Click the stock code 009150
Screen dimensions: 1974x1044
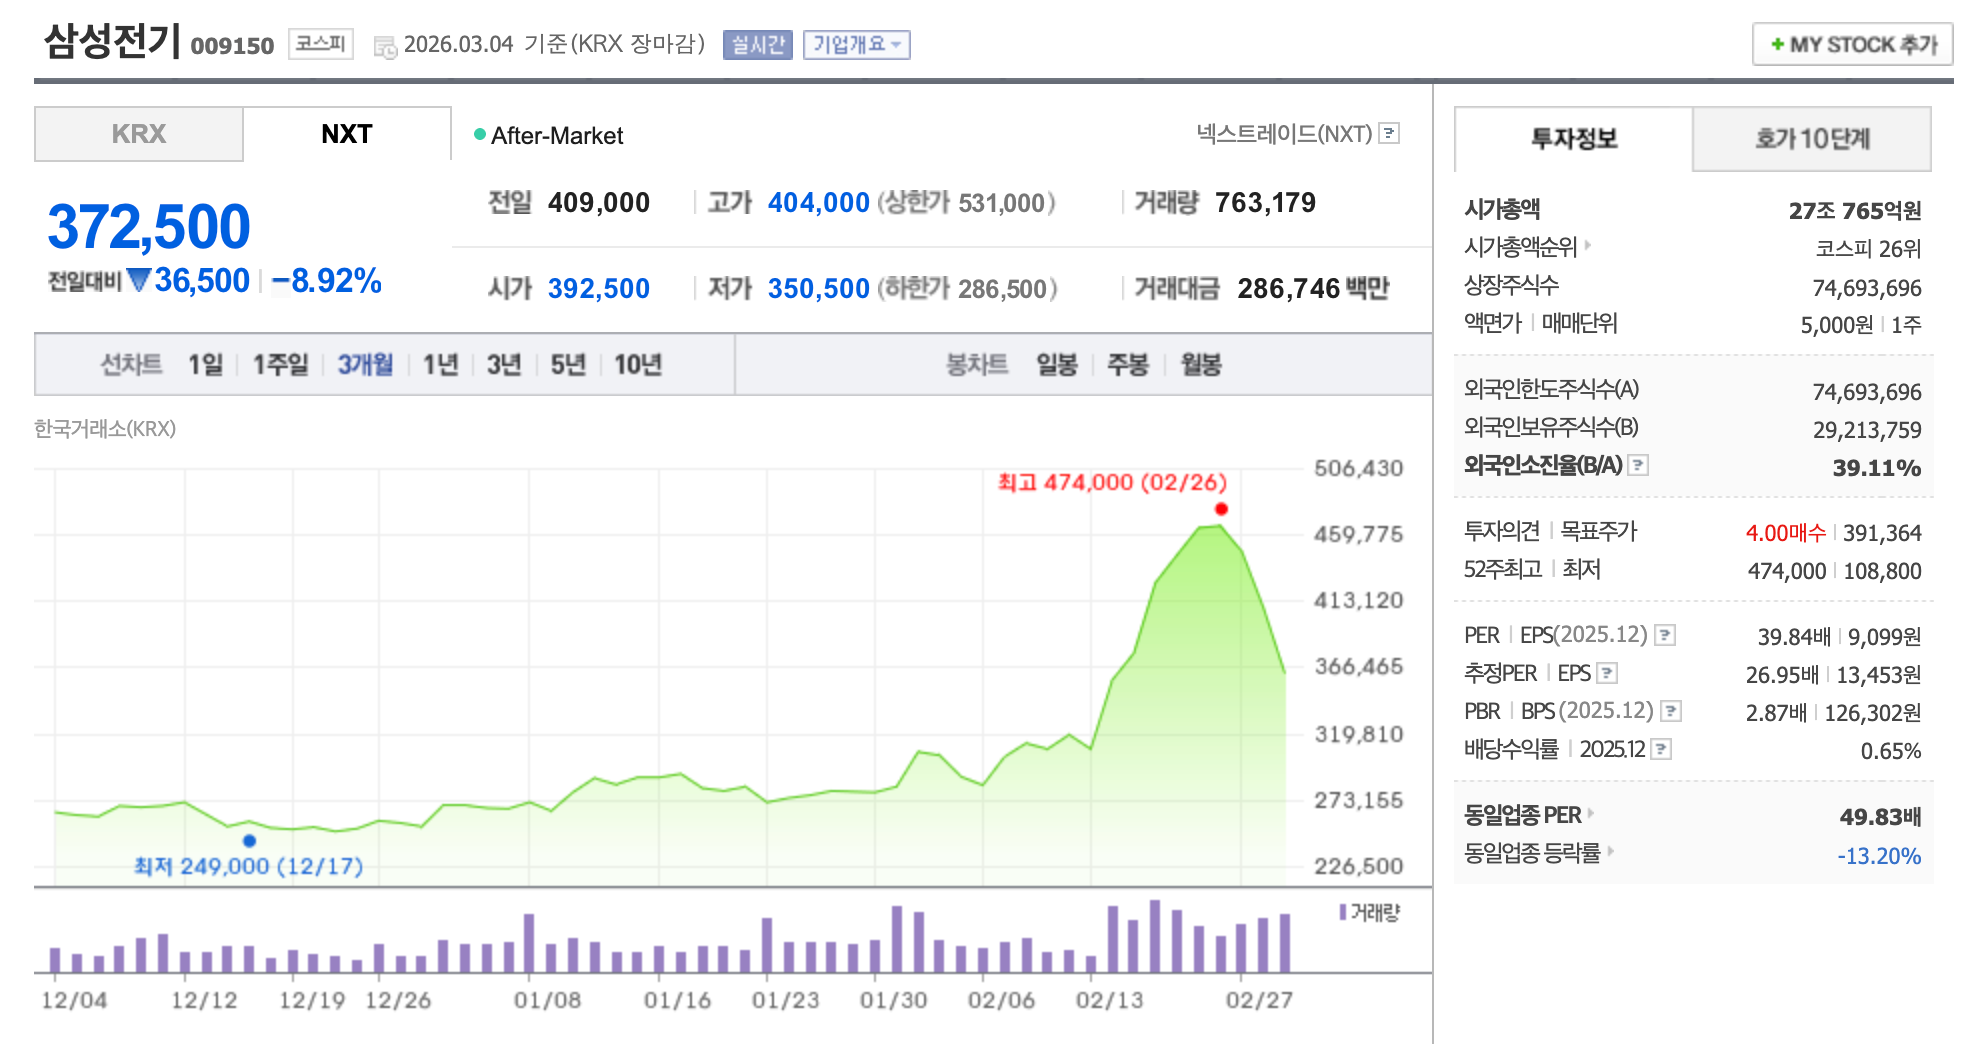click(x=232, y=46)
